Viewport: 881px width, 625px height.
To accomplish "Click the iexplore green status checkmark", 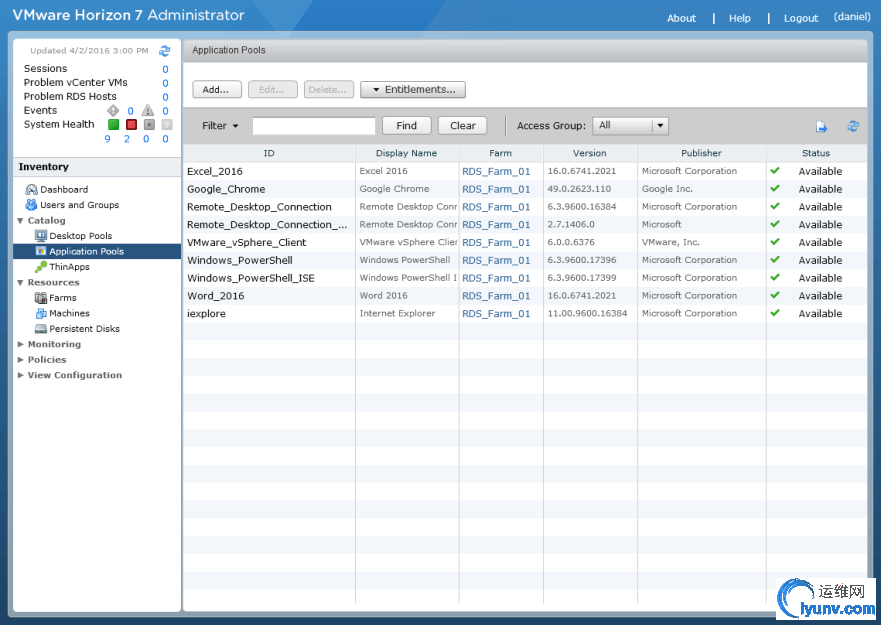I will (775, 312).
